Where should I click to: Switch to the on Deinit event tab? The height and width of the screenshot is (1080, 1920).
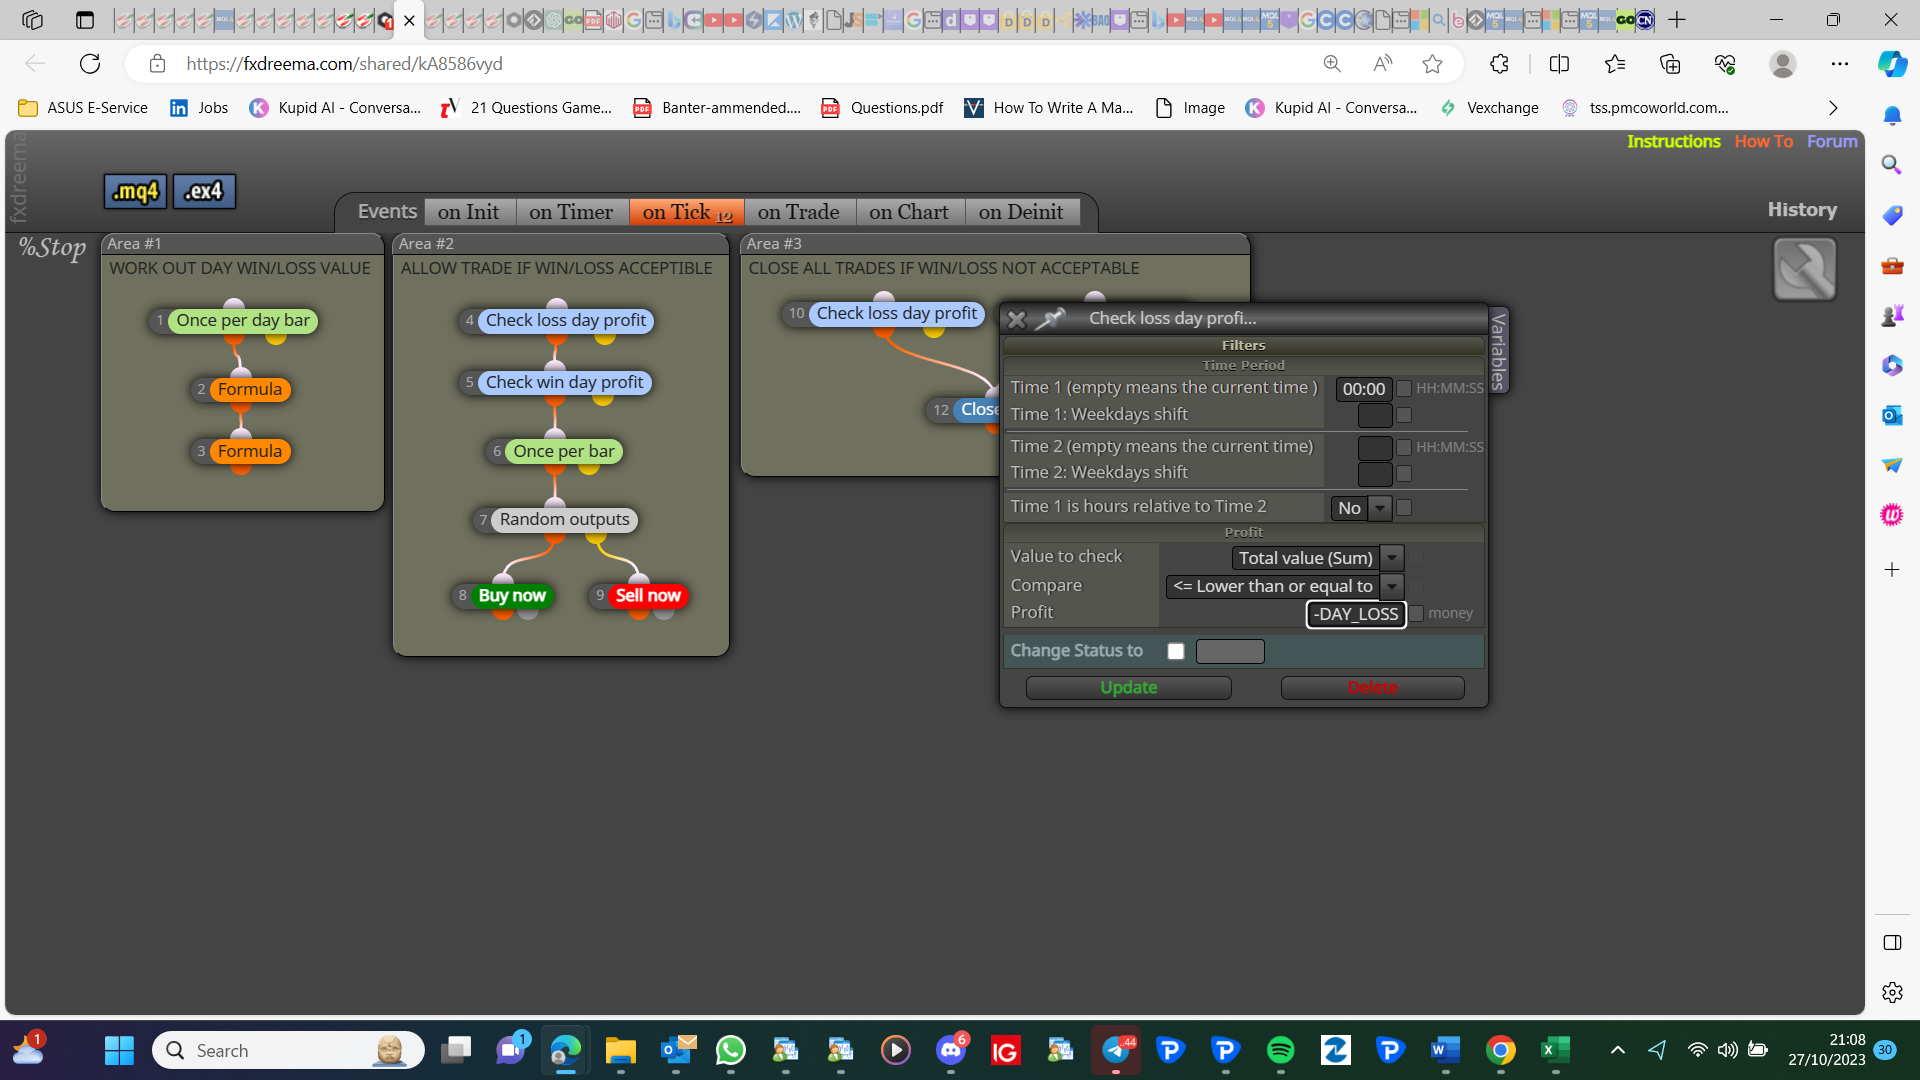1021,212
